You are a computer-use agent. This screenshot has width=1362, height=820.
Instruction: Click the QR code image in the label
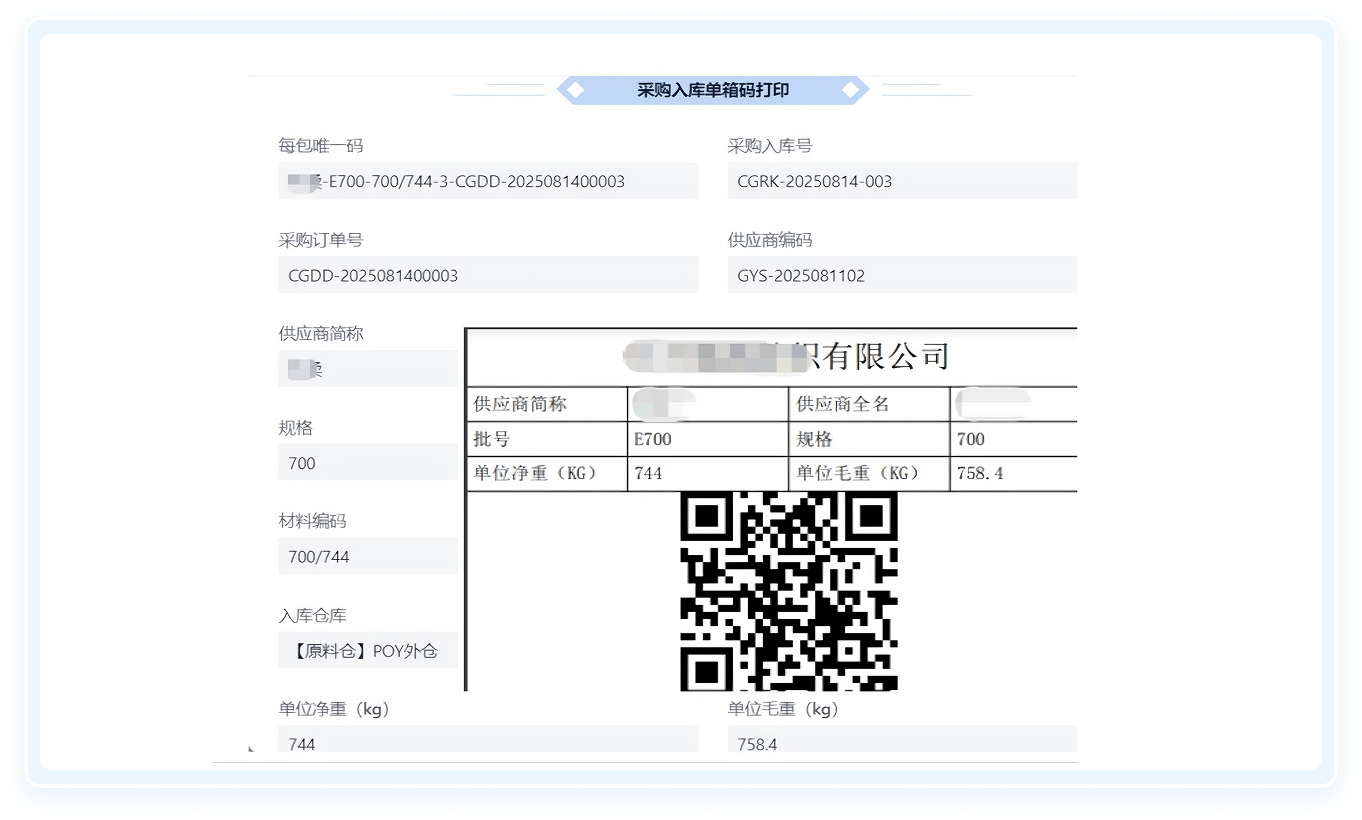coord(789,591)
